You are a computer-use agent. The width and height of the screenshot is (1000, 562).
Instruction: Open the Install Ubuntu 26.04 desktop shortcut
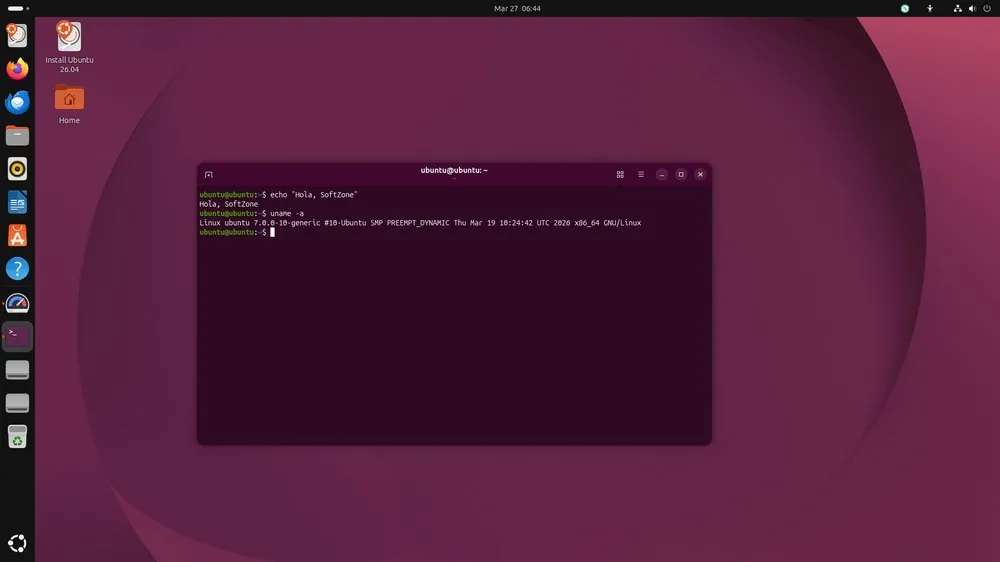pos(69,47)
